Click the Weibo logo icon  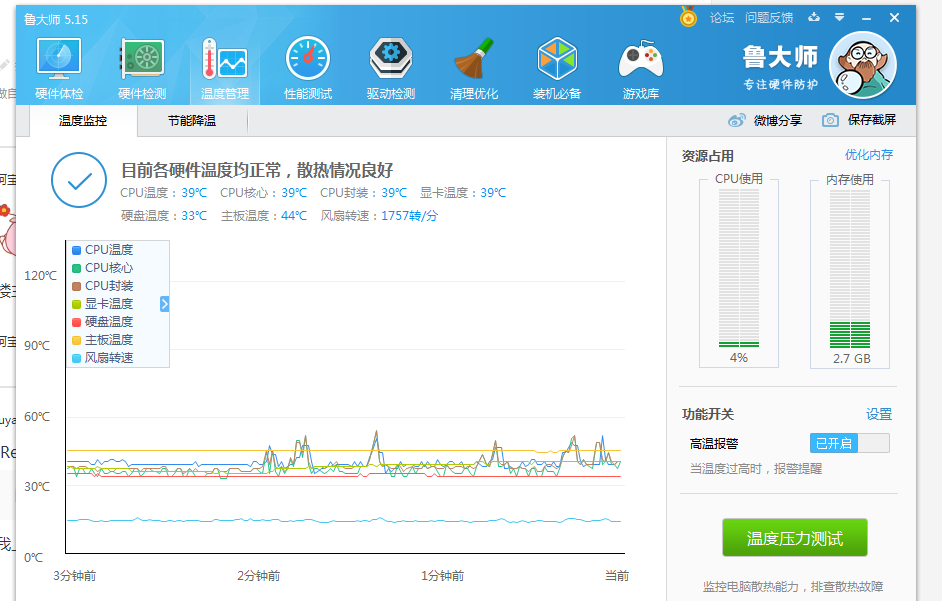737,120
